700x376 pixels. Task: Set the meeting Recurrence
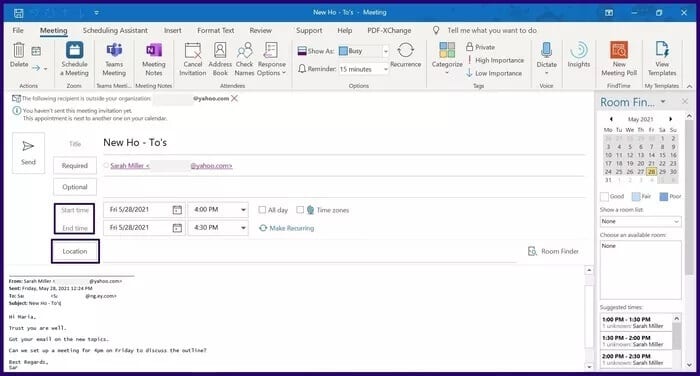(x=405, y=55)
